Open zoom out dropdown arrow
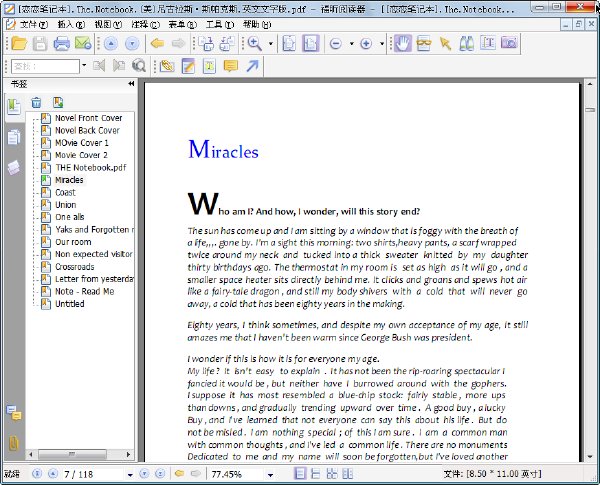600x485 pixels. point(351,44)
